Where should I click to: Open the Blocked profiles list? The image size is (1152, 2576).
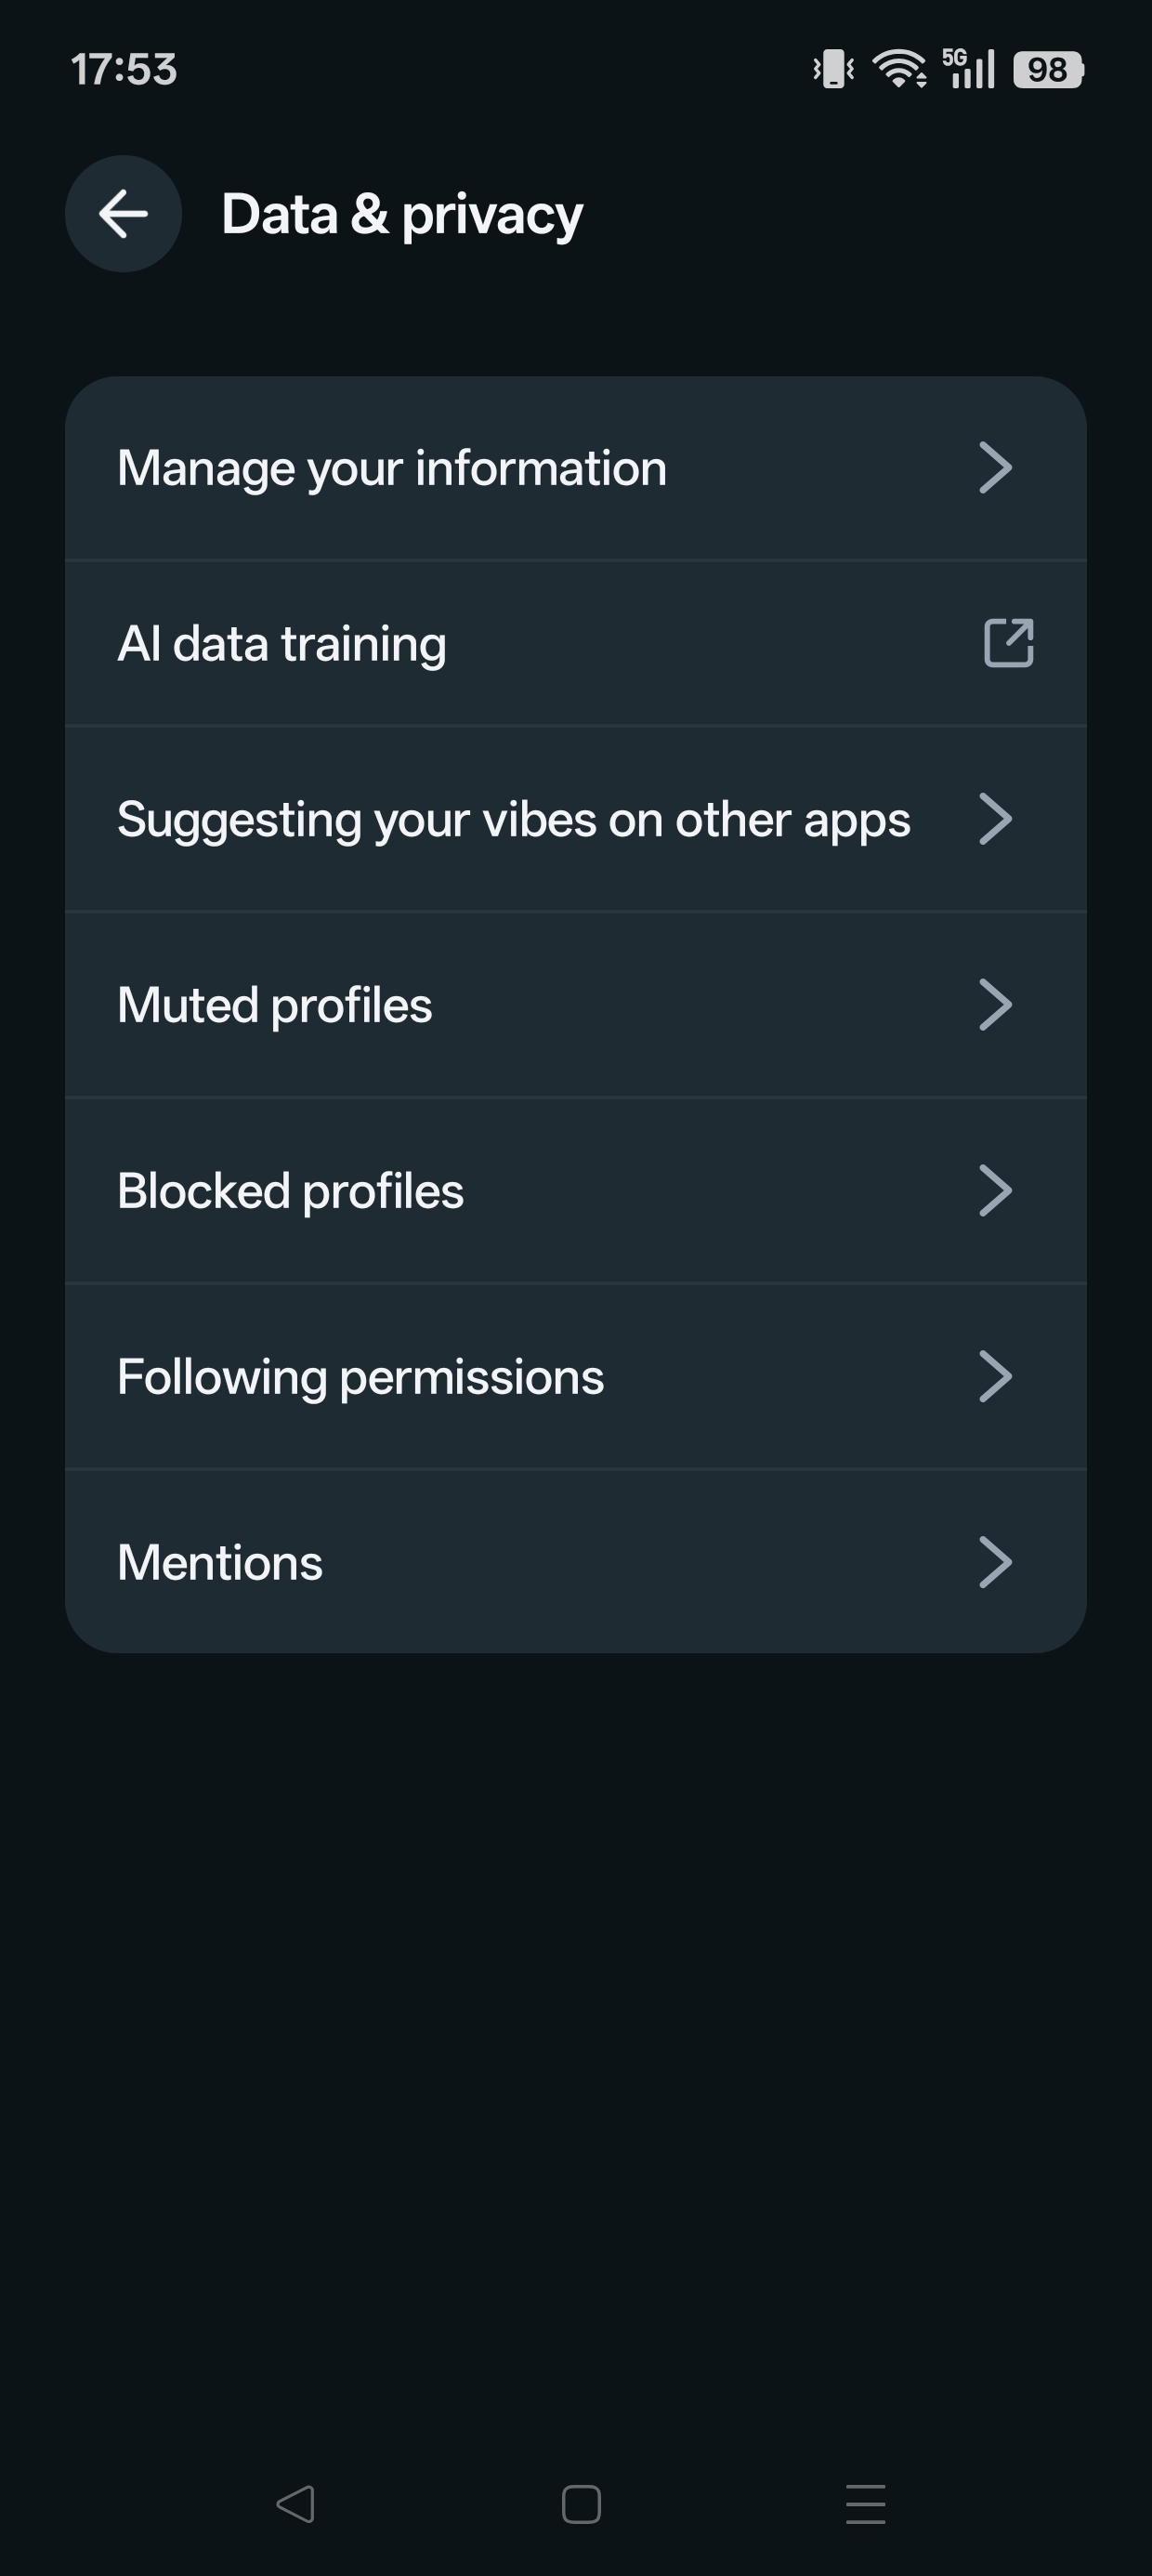[x=291, y=1191]
